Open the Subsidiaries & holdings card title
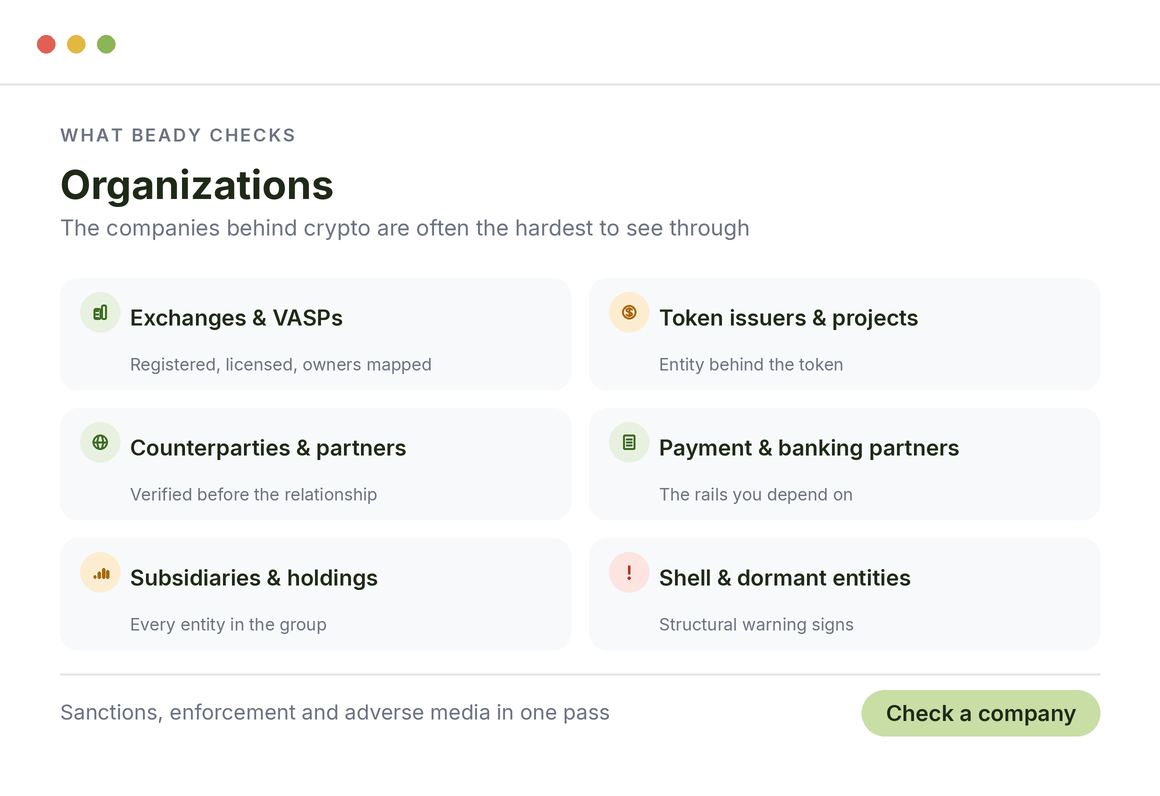 pos(254,578)
